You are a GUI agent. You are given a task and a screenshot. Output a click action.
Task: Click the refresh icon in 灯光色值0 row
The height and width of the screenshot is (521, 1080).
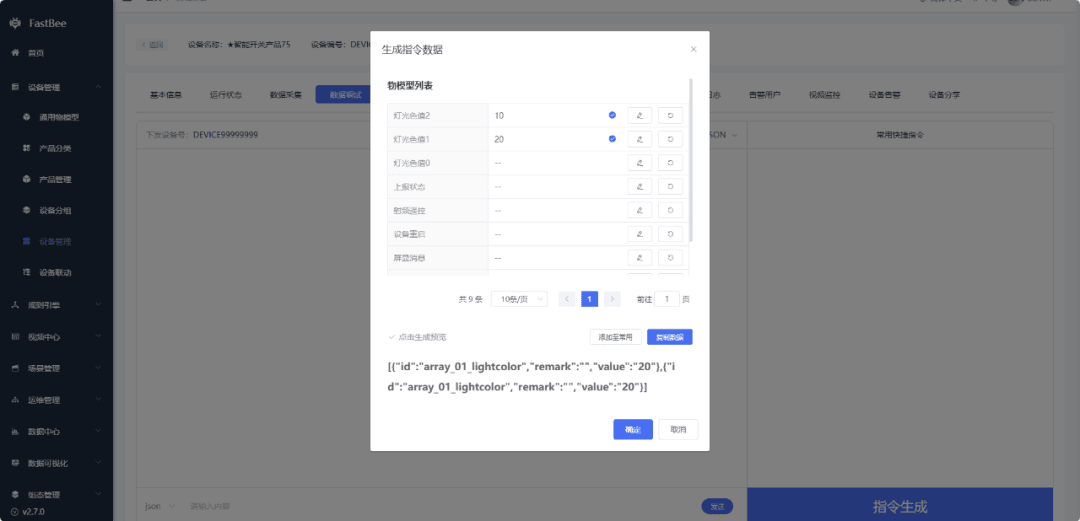670,163
